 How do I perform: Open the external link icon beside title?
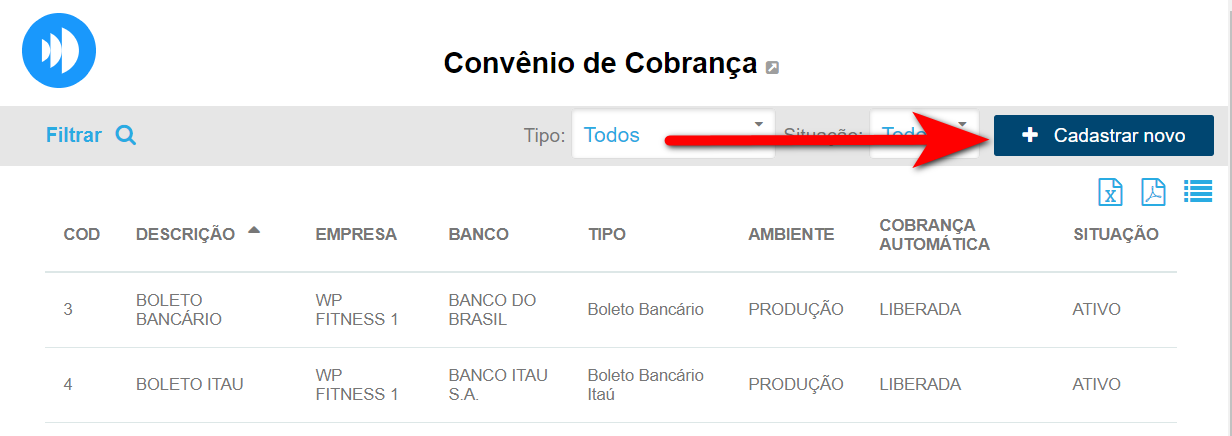(772, 67)
